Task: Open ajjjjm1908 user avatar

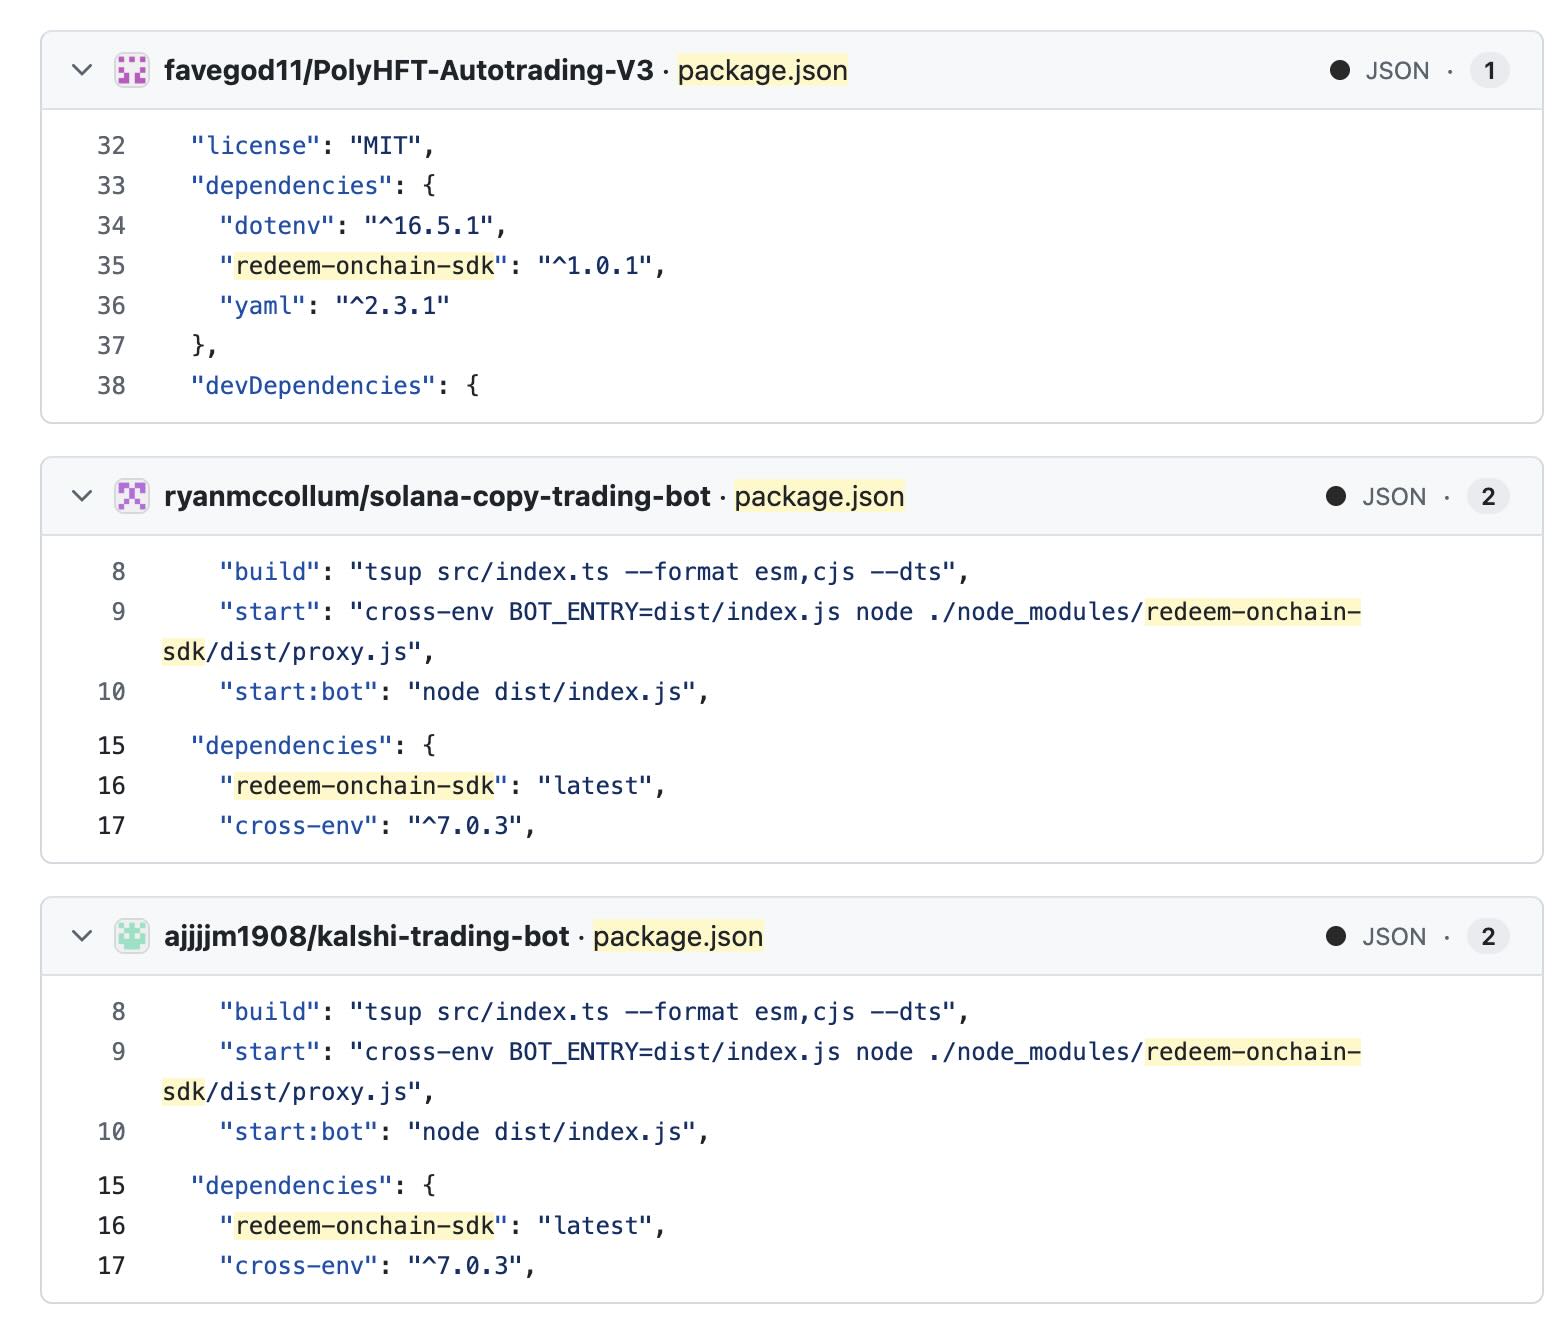Action: [132, 936]
